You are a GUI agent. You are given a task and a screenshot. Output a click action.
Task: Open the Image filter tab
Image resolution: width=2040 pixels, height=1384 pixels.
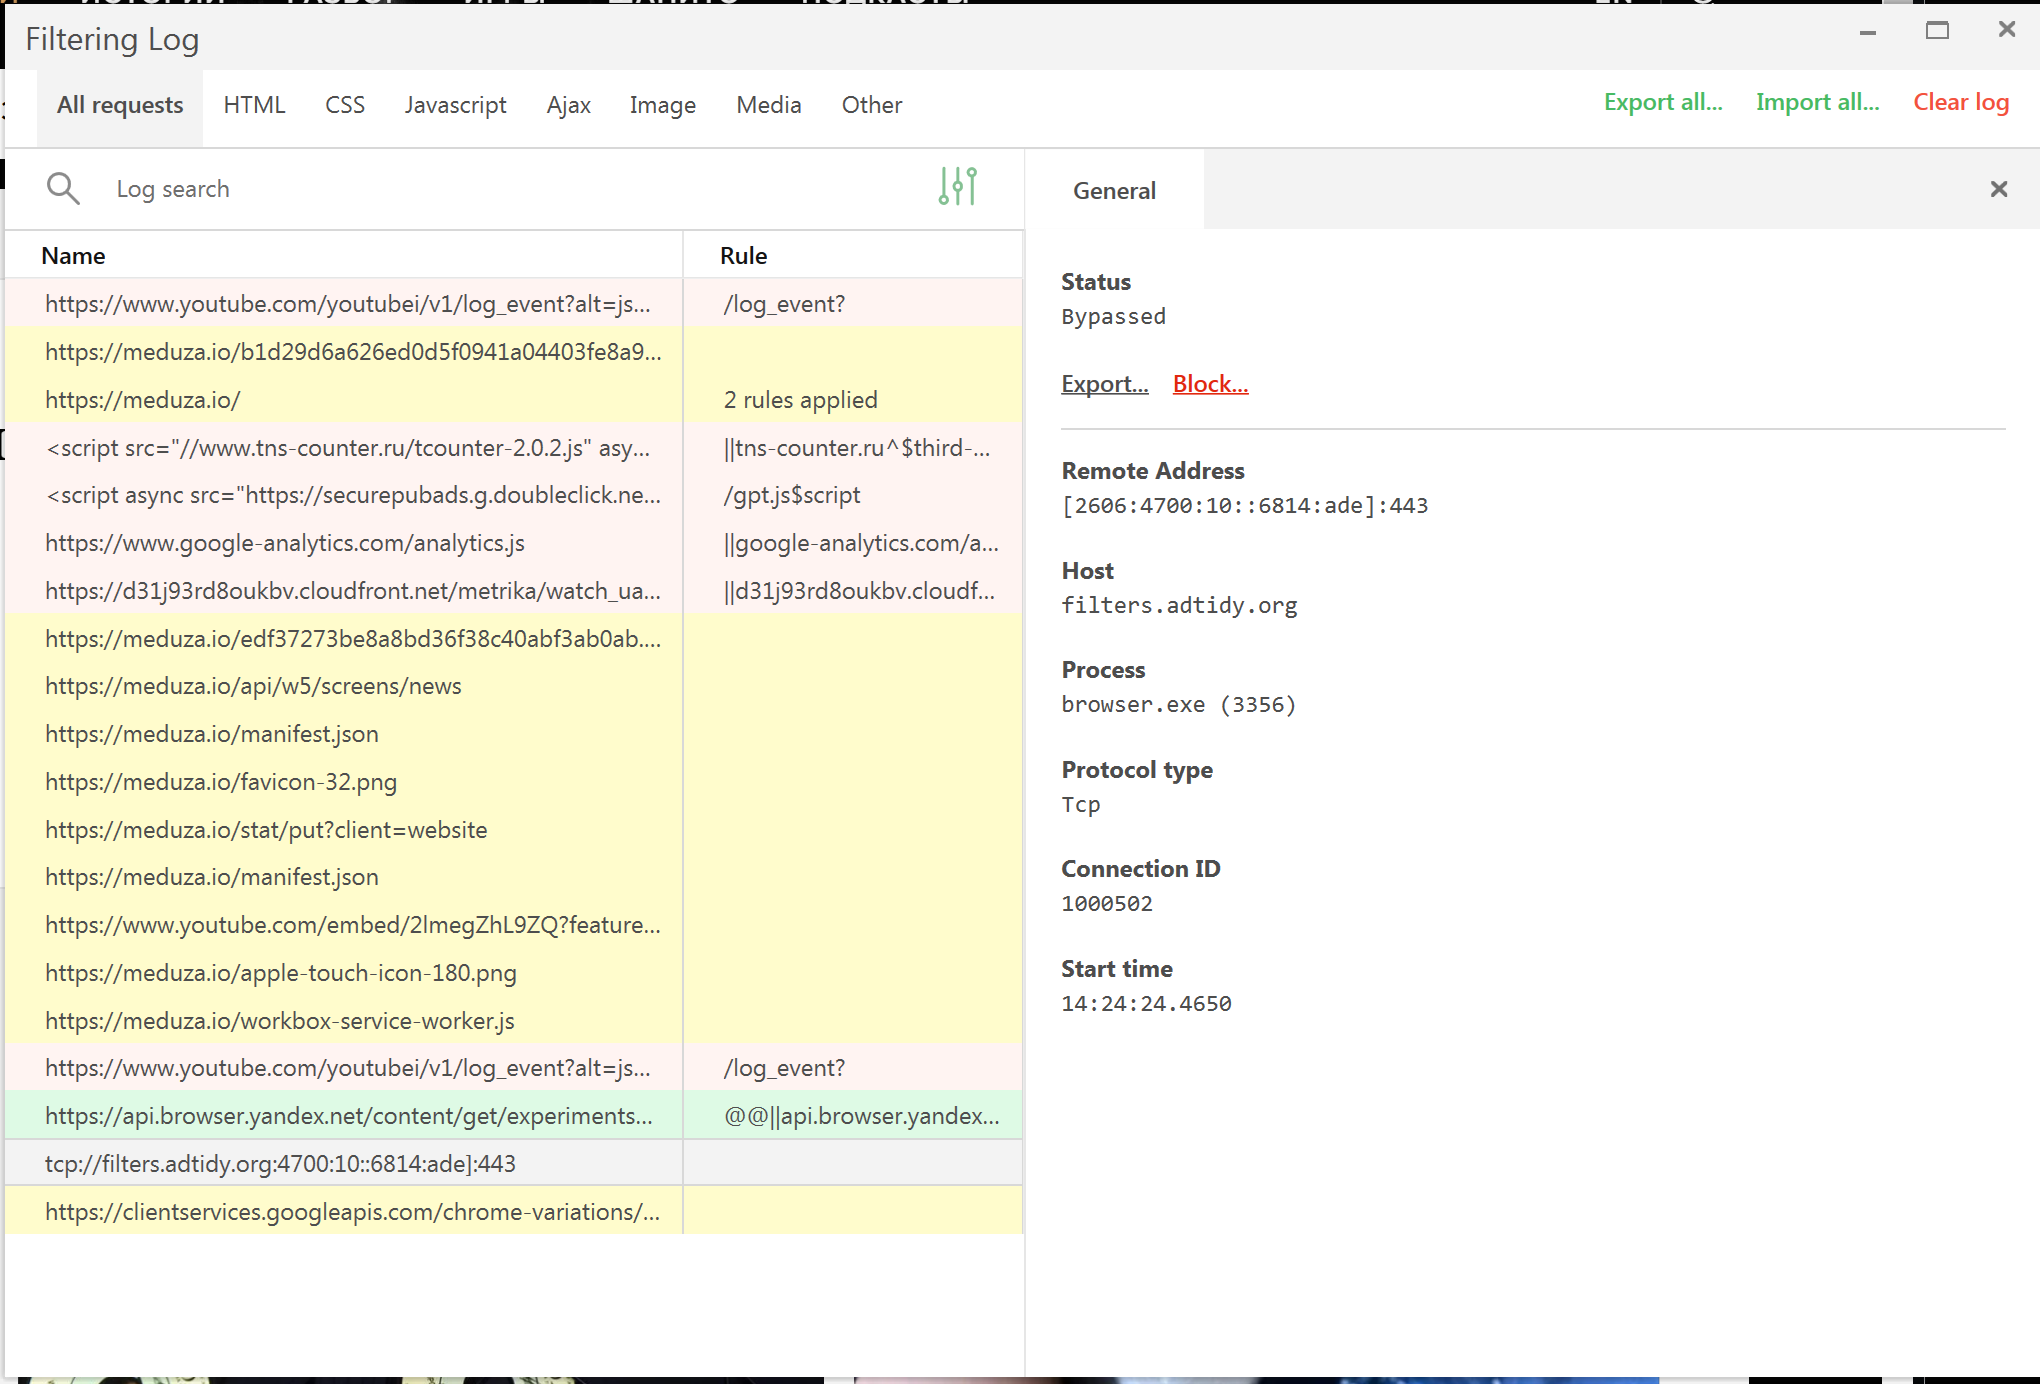tap(662, 105)
